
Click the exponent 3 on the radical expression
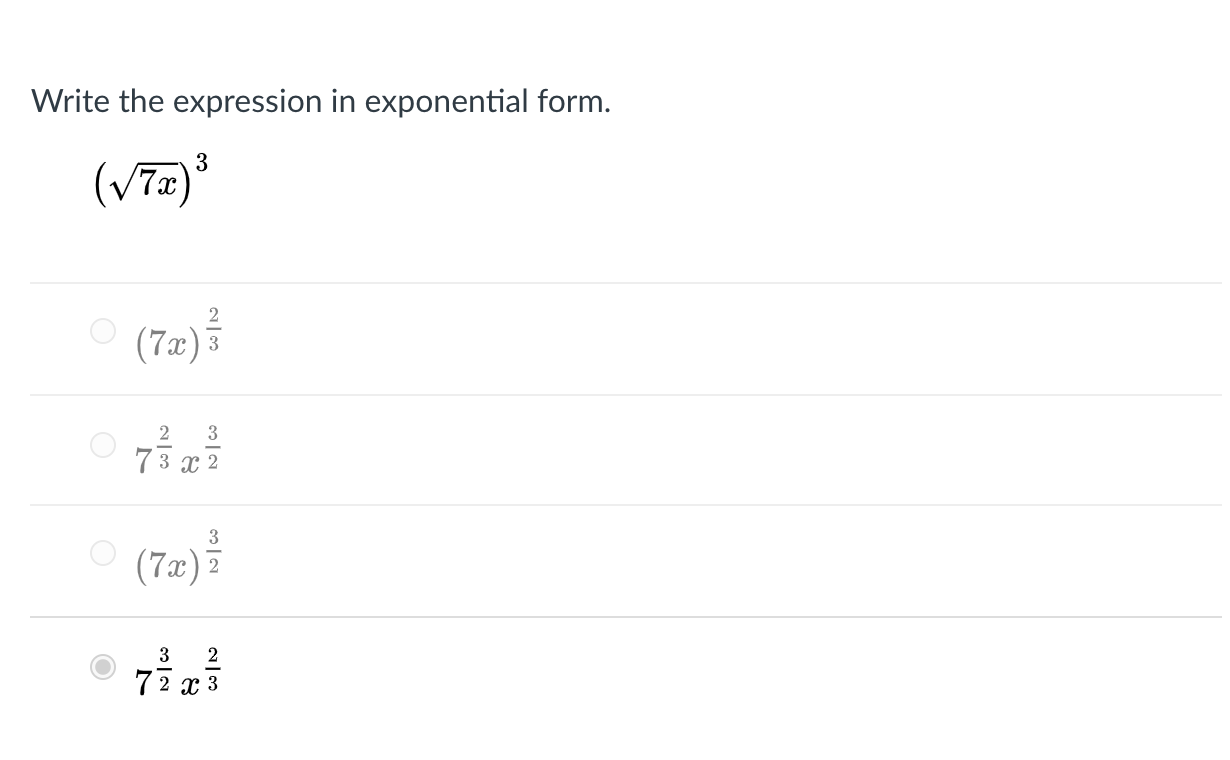tap(202, 161)
